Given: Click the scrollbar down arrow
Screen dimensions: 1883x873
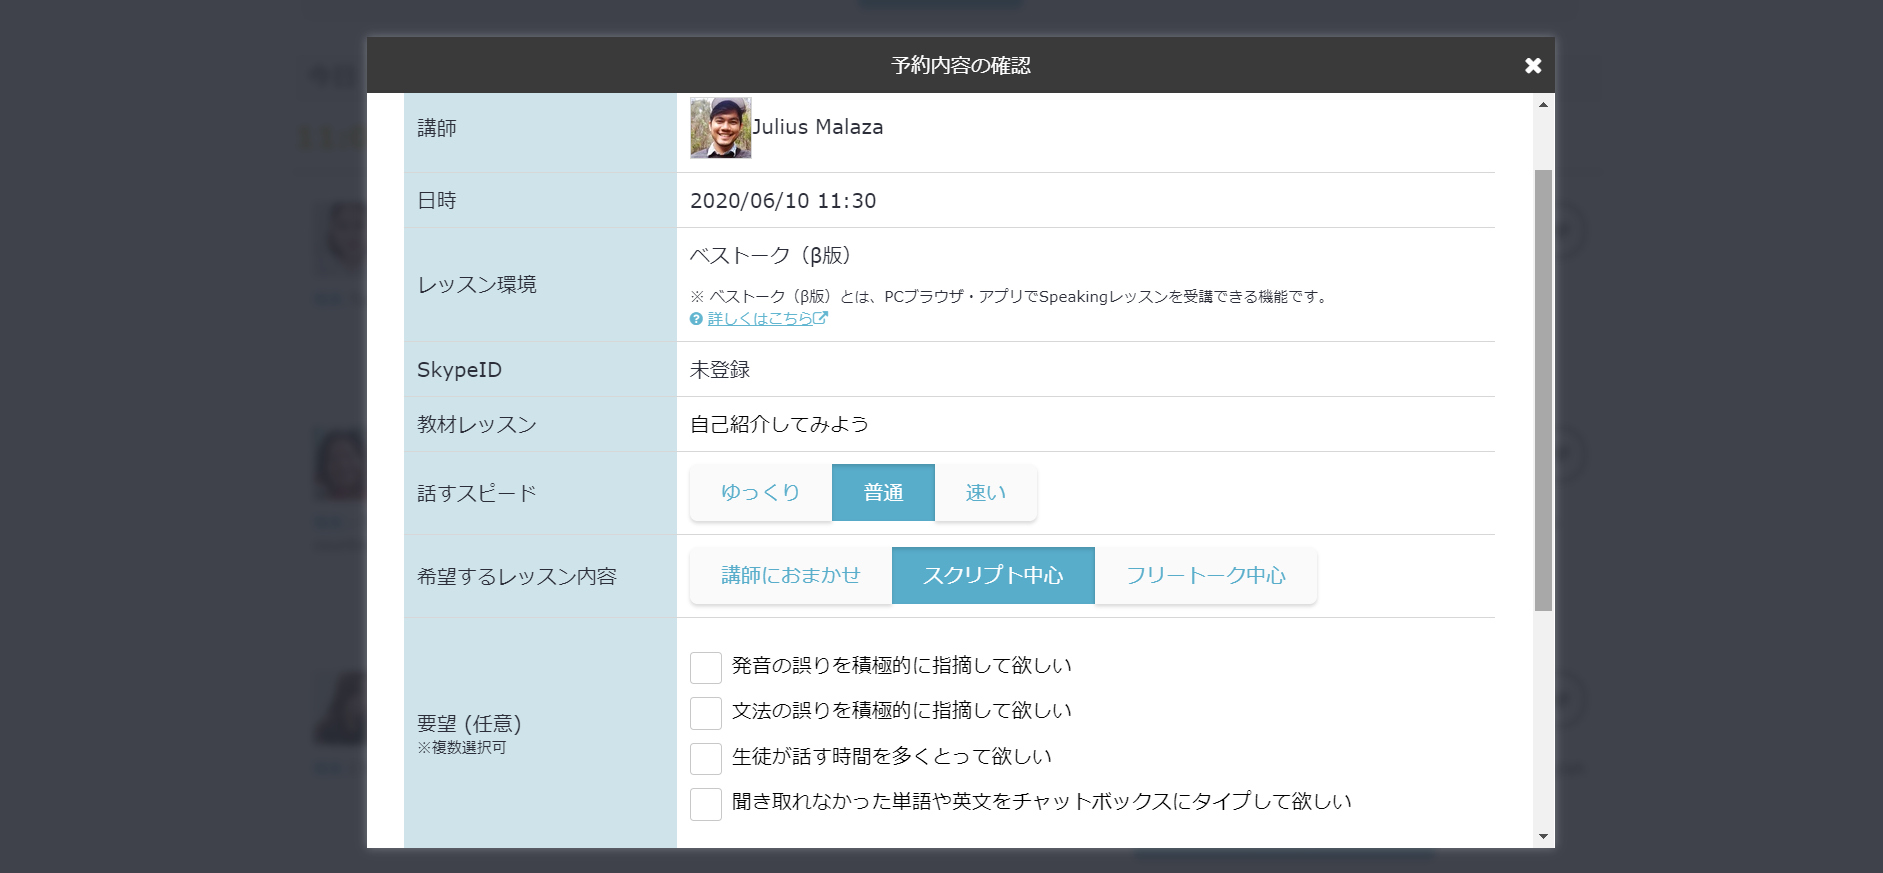Looking at the screenshot, I should click(1543, 836).
